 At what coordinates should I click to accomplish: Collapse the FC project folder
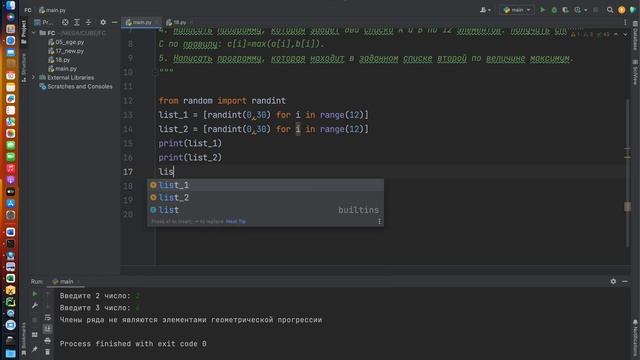coord(34,33)
